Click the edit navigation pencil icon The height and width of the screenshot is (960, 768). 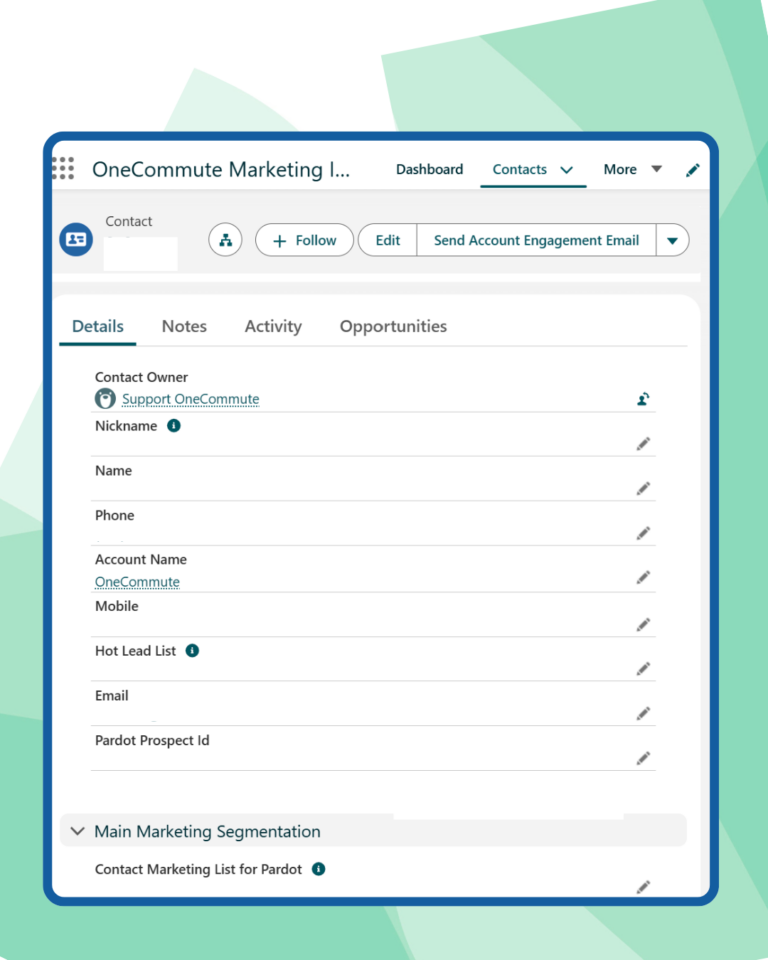(x=693, y=170)
